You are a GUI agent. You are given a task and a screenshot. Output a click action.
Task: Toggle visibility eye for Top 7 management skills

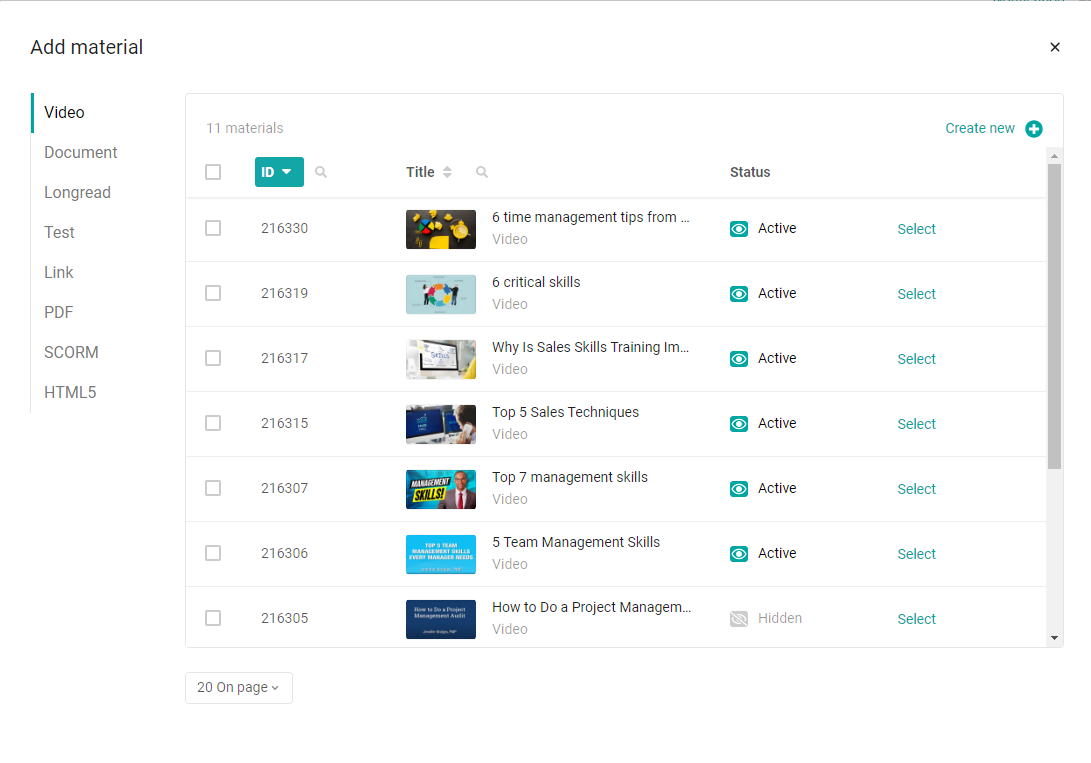(739, 489)
